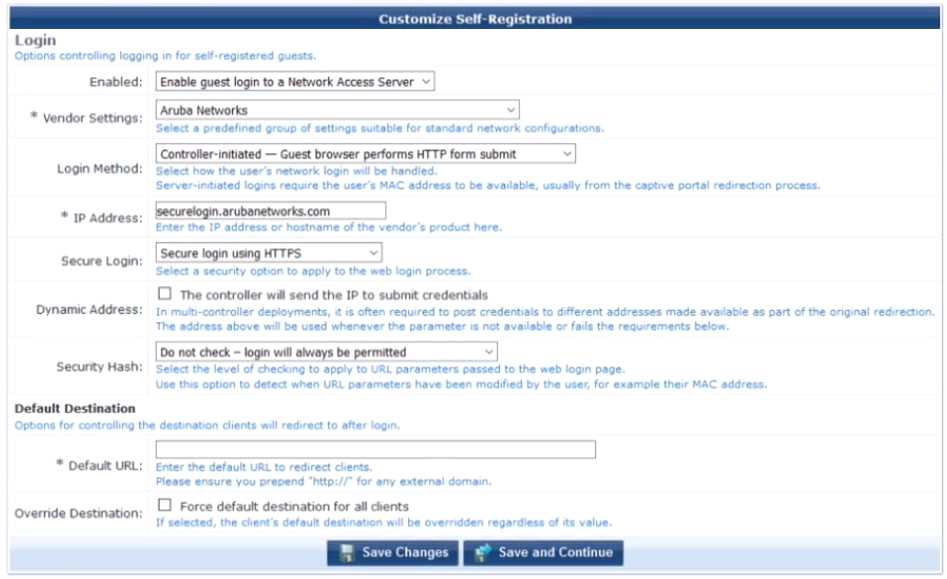Click the 'Force default destination for all clients' label
Screen dimensions: 947x579
pyautogui.click(x=294, y=506)
